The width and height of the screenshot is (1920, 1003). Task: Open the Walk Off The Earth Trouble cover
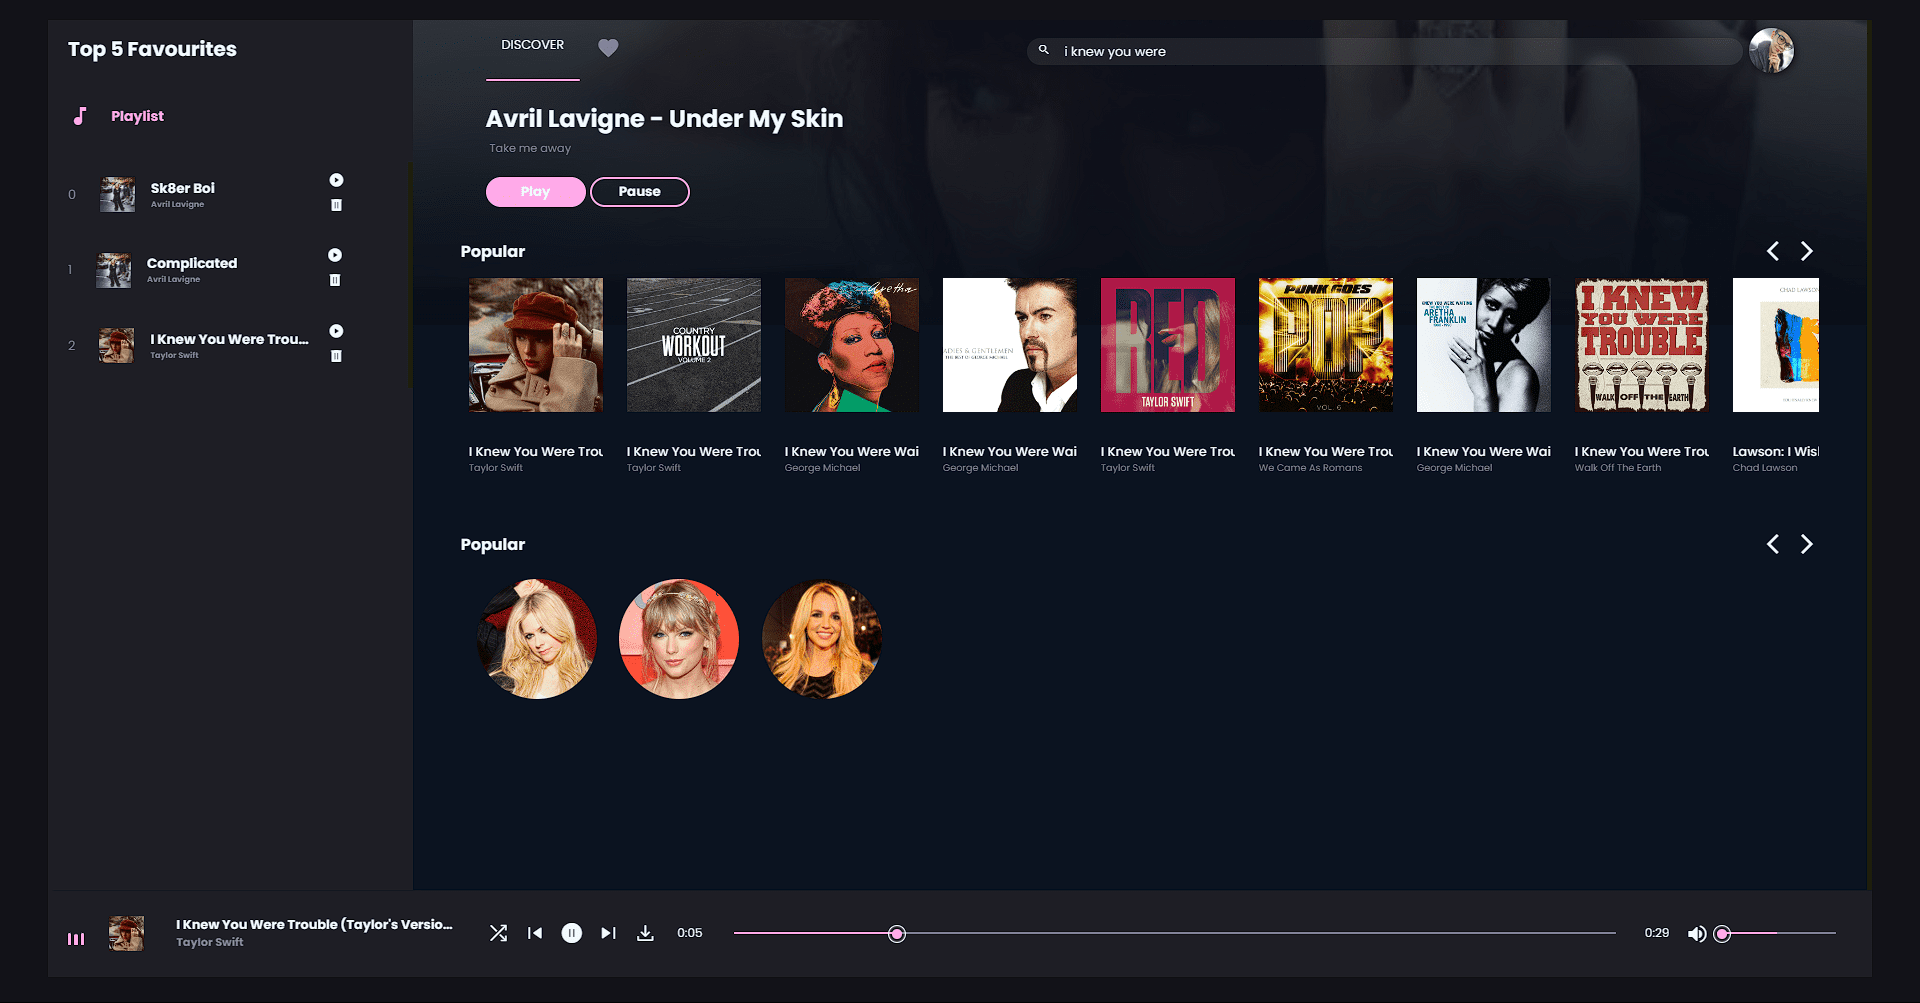[1642, 345]
